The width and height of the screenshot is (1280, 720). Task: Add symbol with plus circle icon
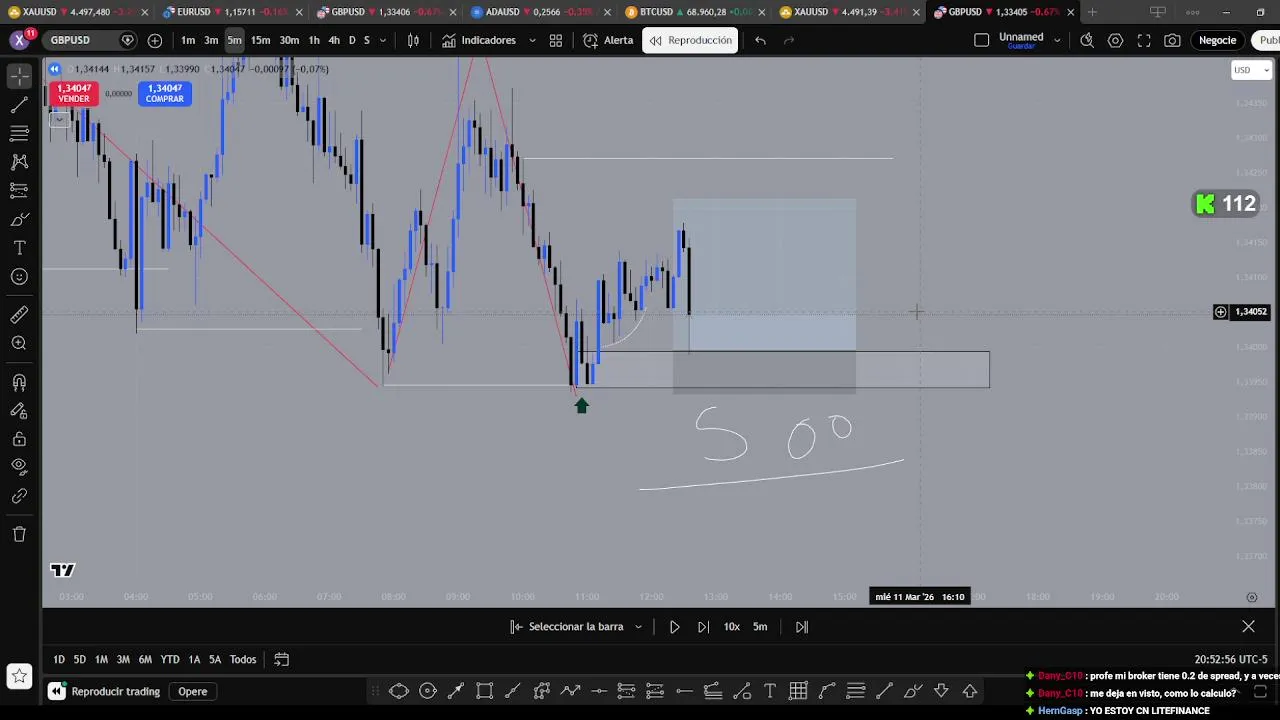(155, 40)
